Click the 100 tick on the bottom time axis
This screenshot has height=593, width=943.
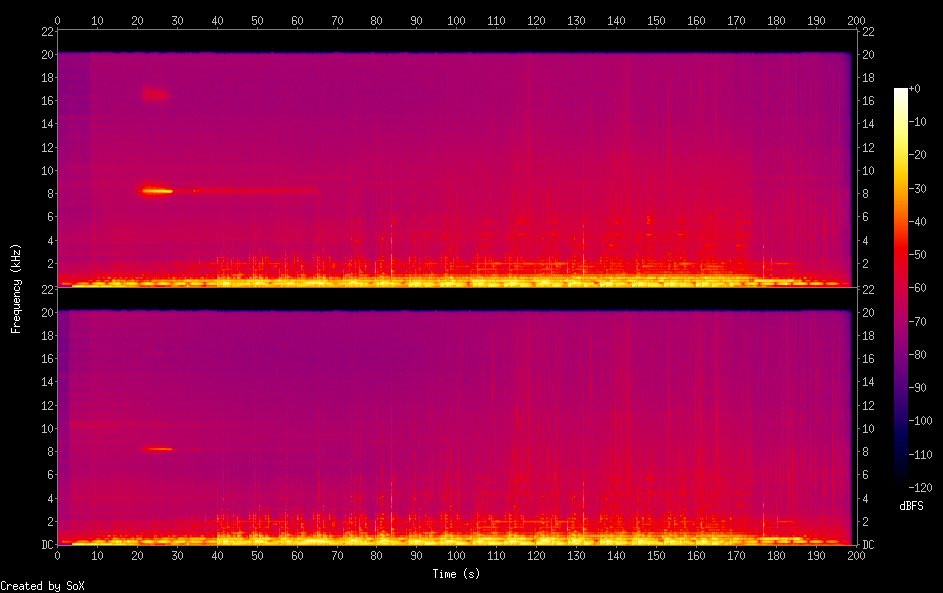click(456, 556)
